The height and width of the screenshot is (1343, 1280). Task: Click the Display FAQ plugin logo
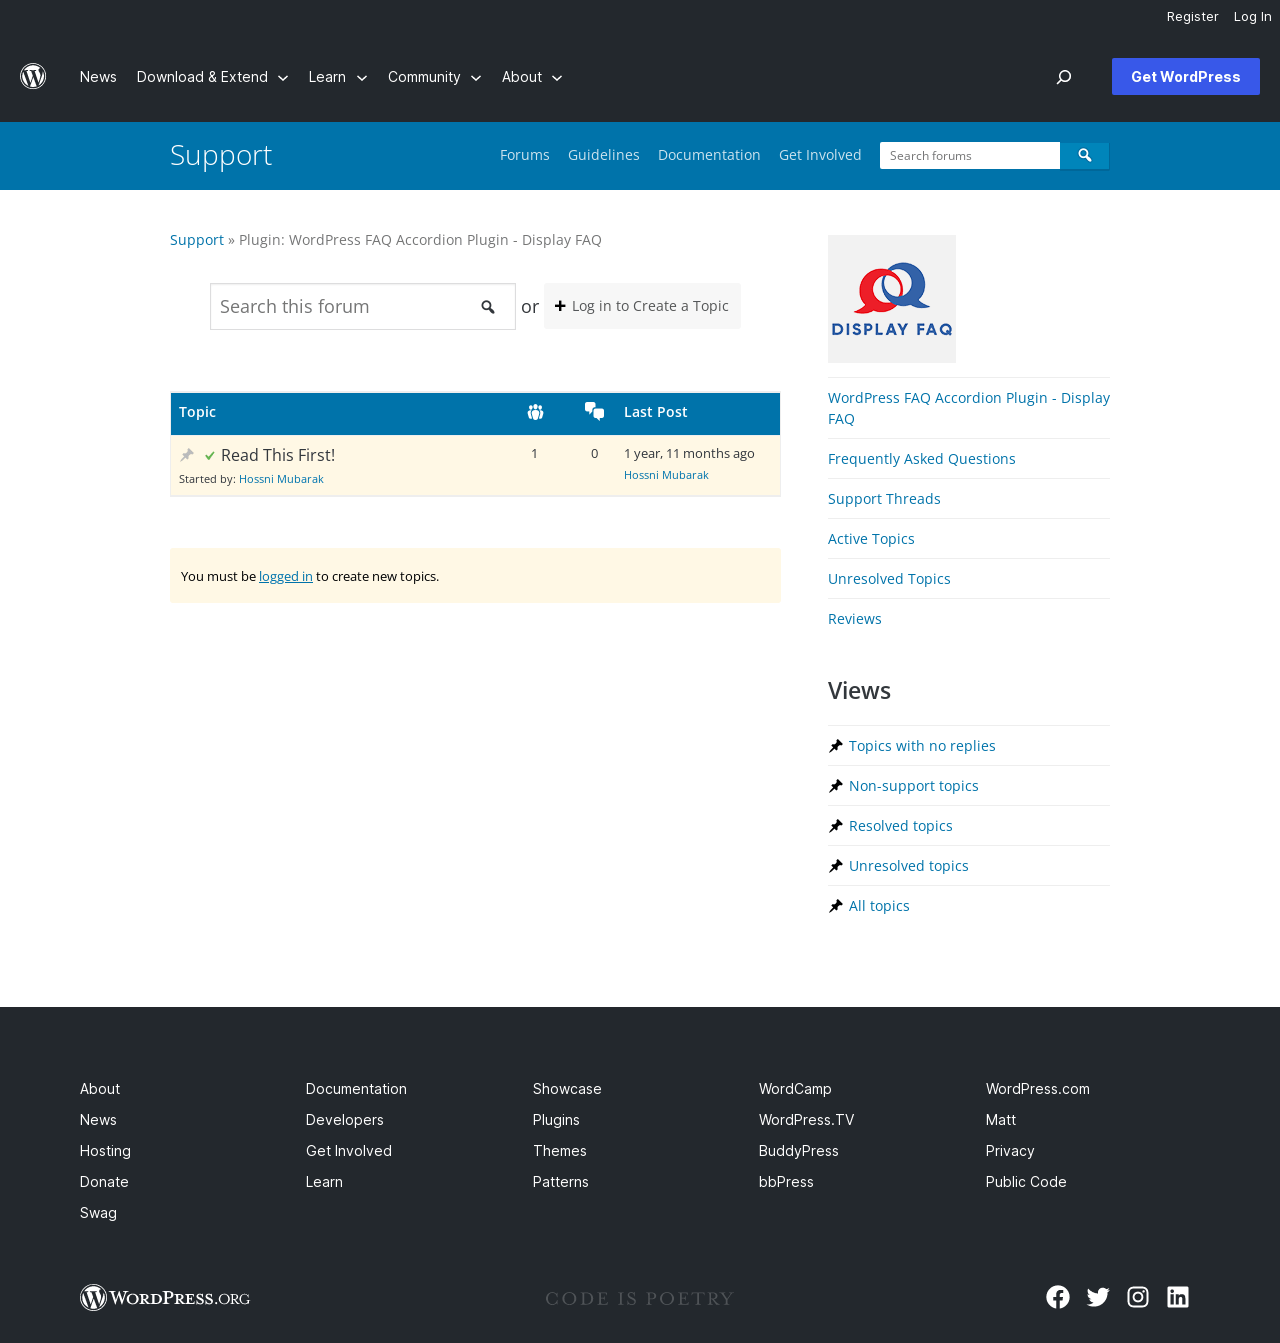tap(892, 299)
